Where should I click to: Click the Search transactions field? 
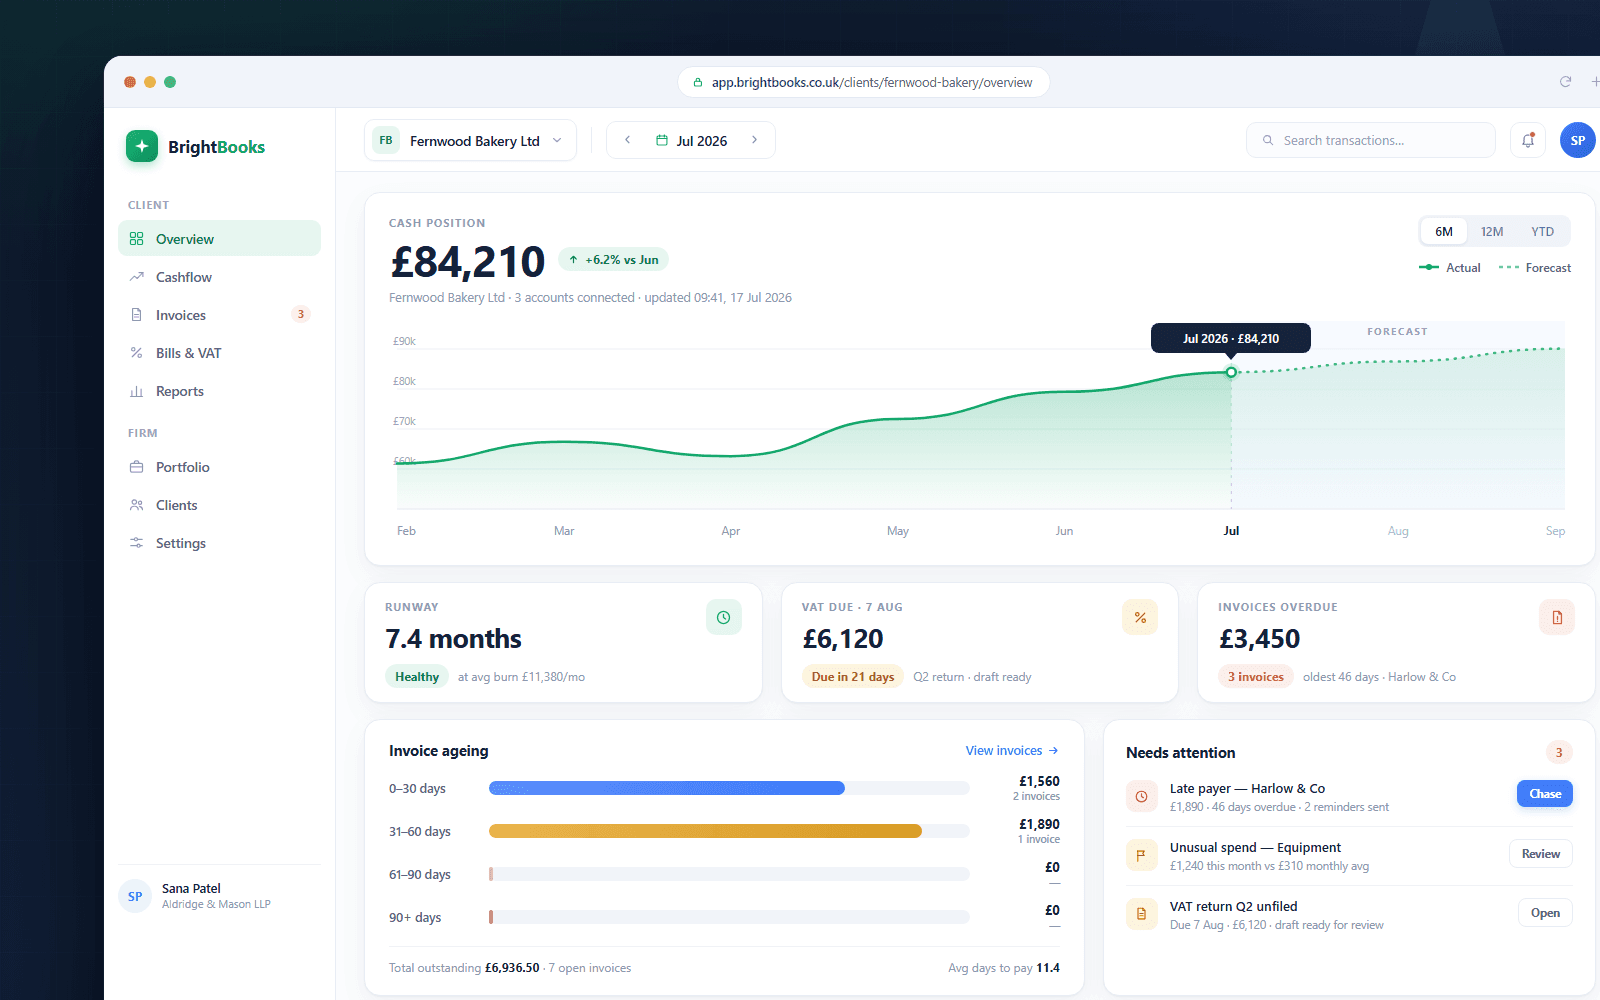(1371, 140)
